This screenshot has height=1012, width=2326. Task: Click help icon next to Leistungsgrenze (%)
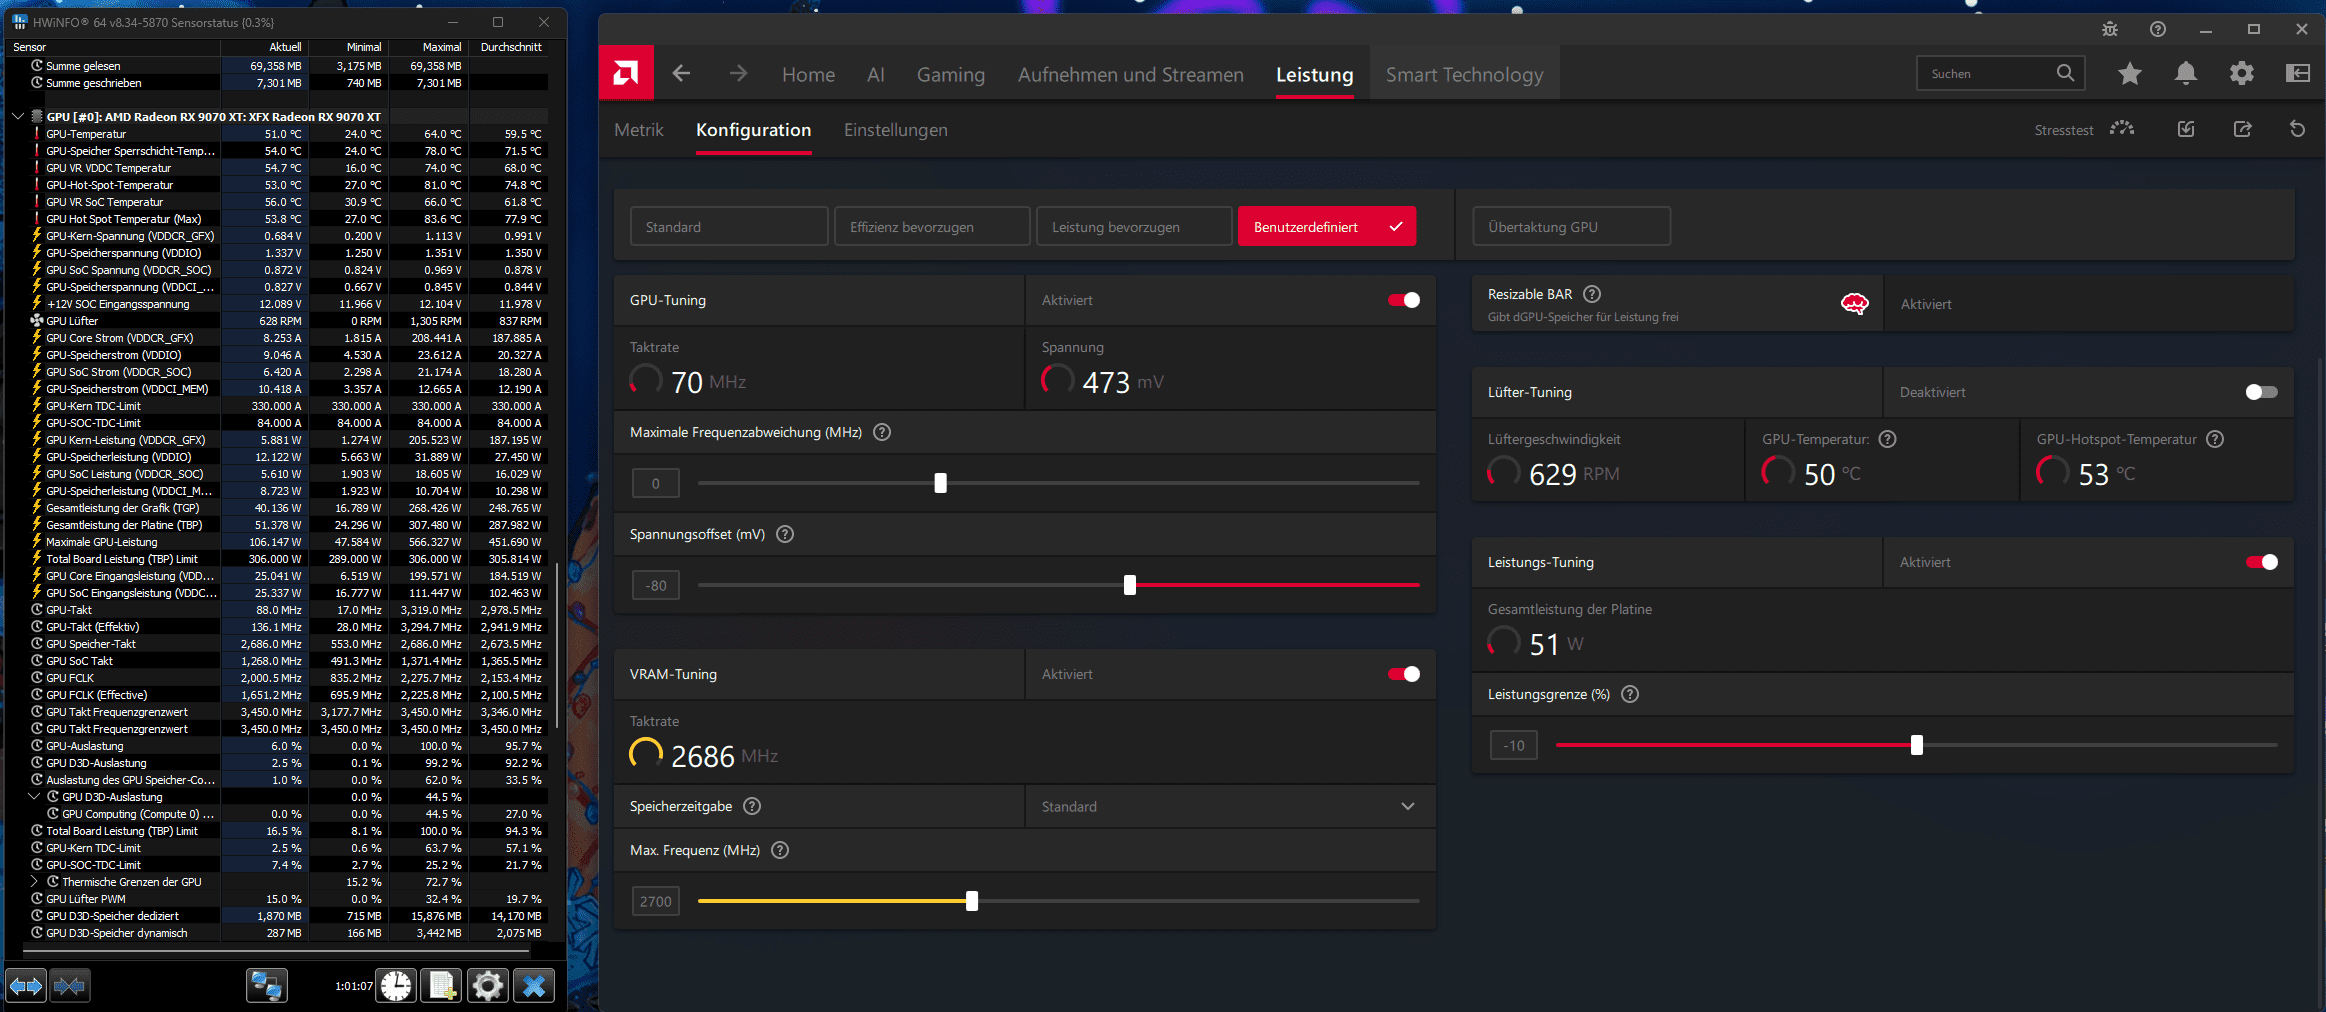point(1630,694)
